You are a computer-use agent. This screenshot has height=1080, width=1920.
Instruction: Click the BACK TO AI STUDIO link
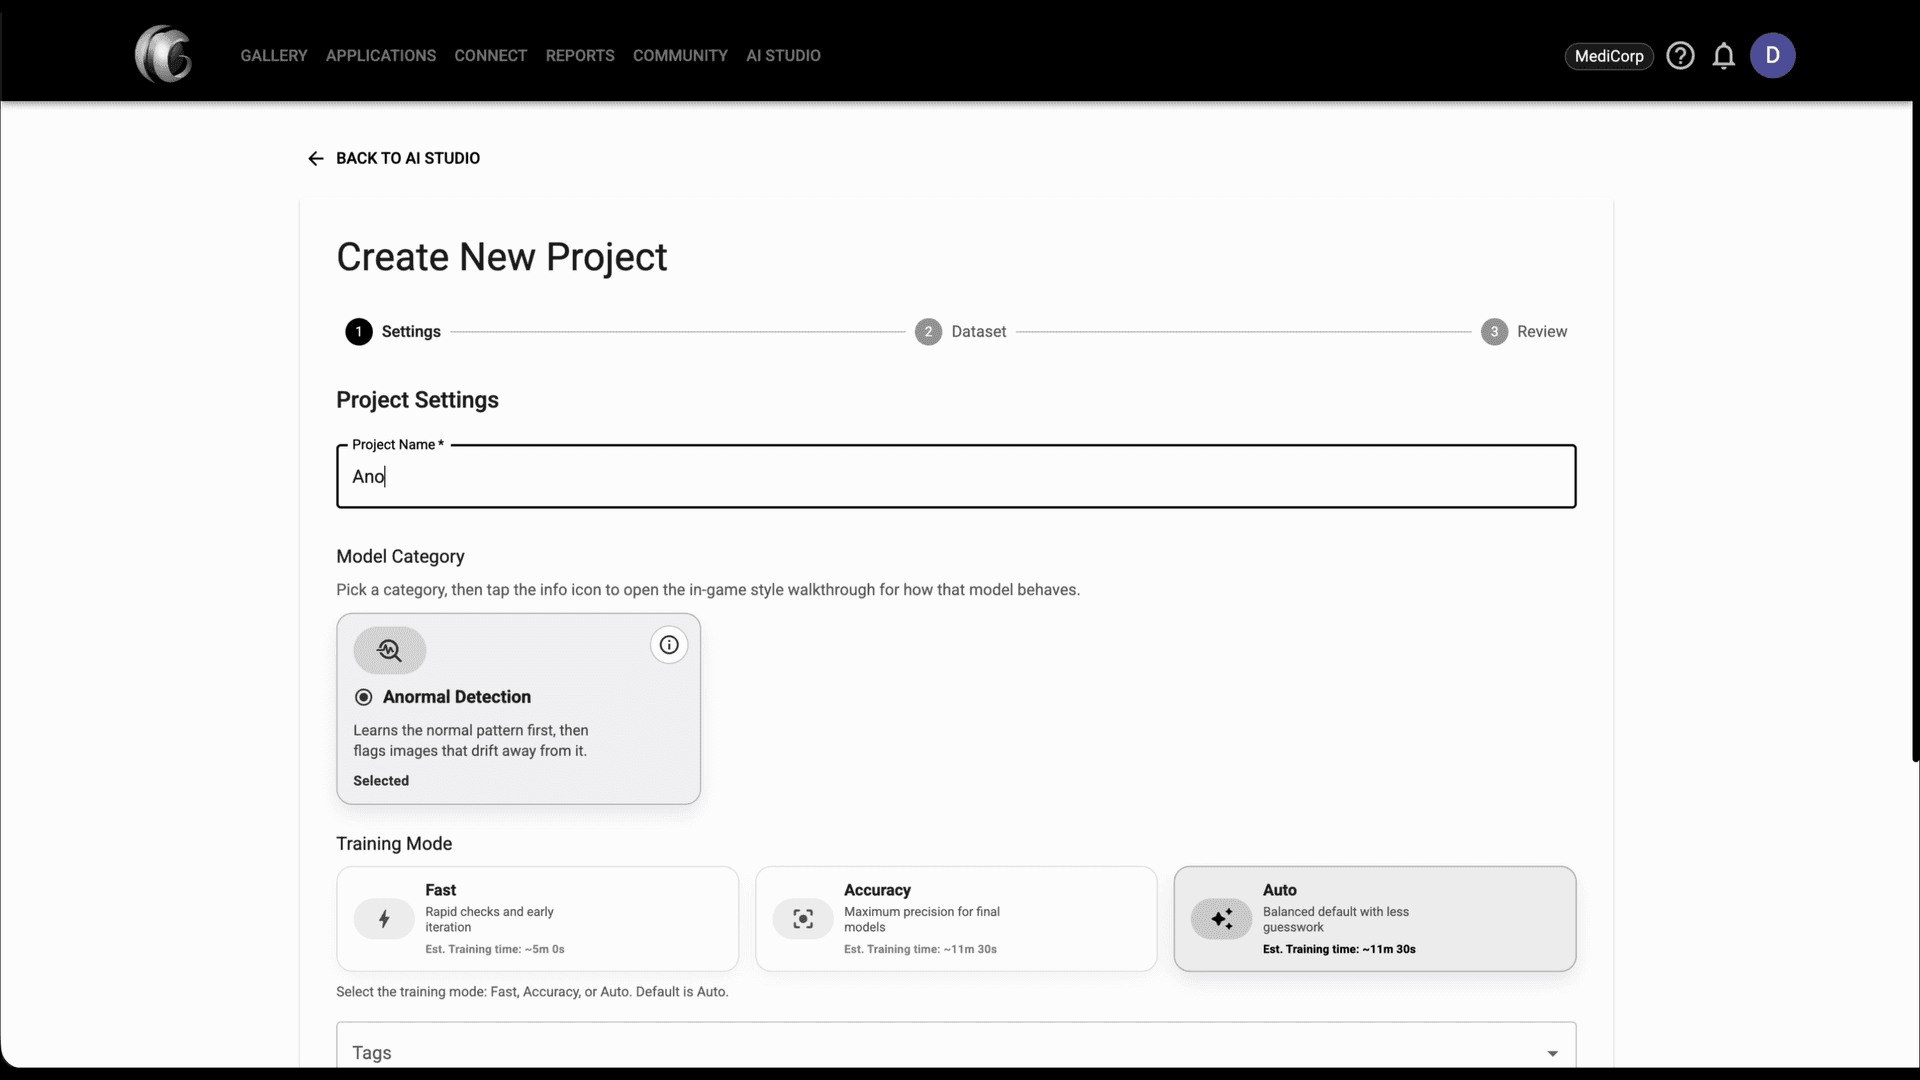(x=393, y=158)
